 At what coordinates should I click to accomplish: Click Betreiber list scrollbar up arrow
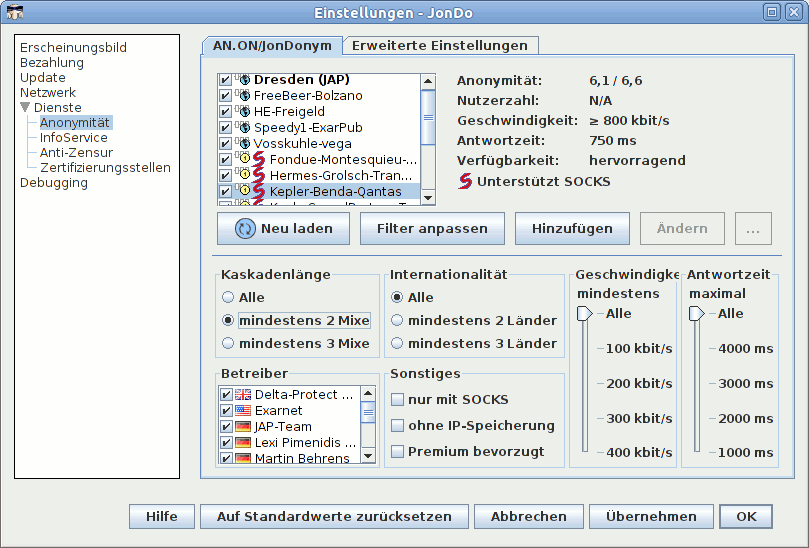click(x=368, y=393)
